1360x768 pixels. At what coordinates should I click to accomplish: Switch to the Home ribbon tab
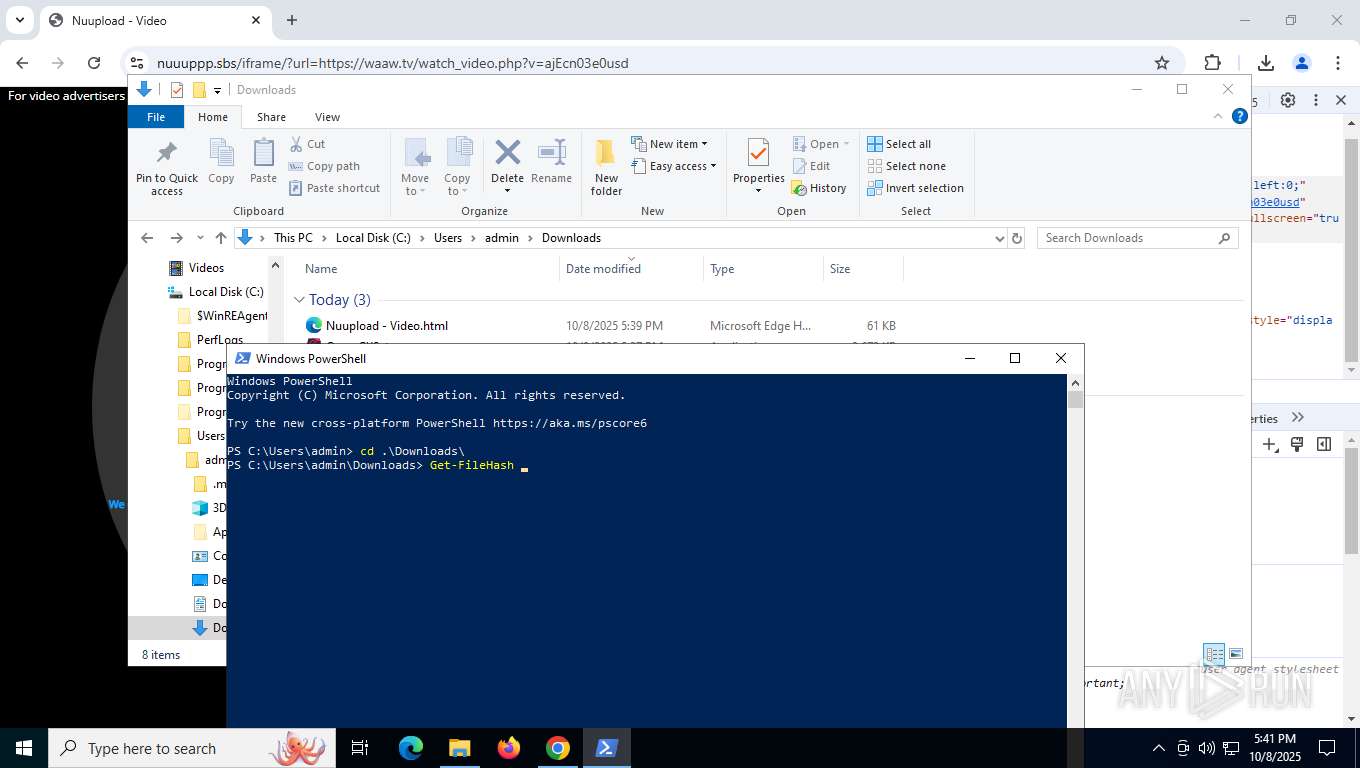click(x=213, y=117)
